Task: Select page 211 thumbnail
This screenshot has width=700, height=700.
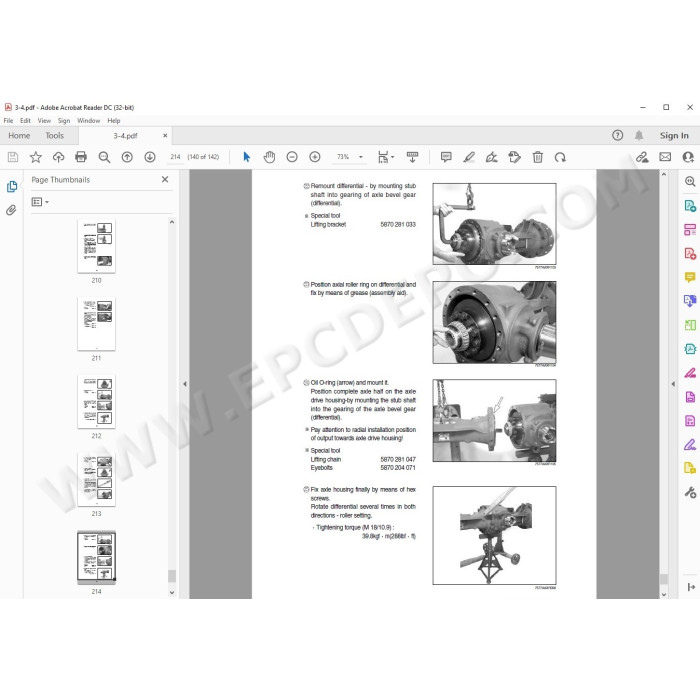Action: 96,324
